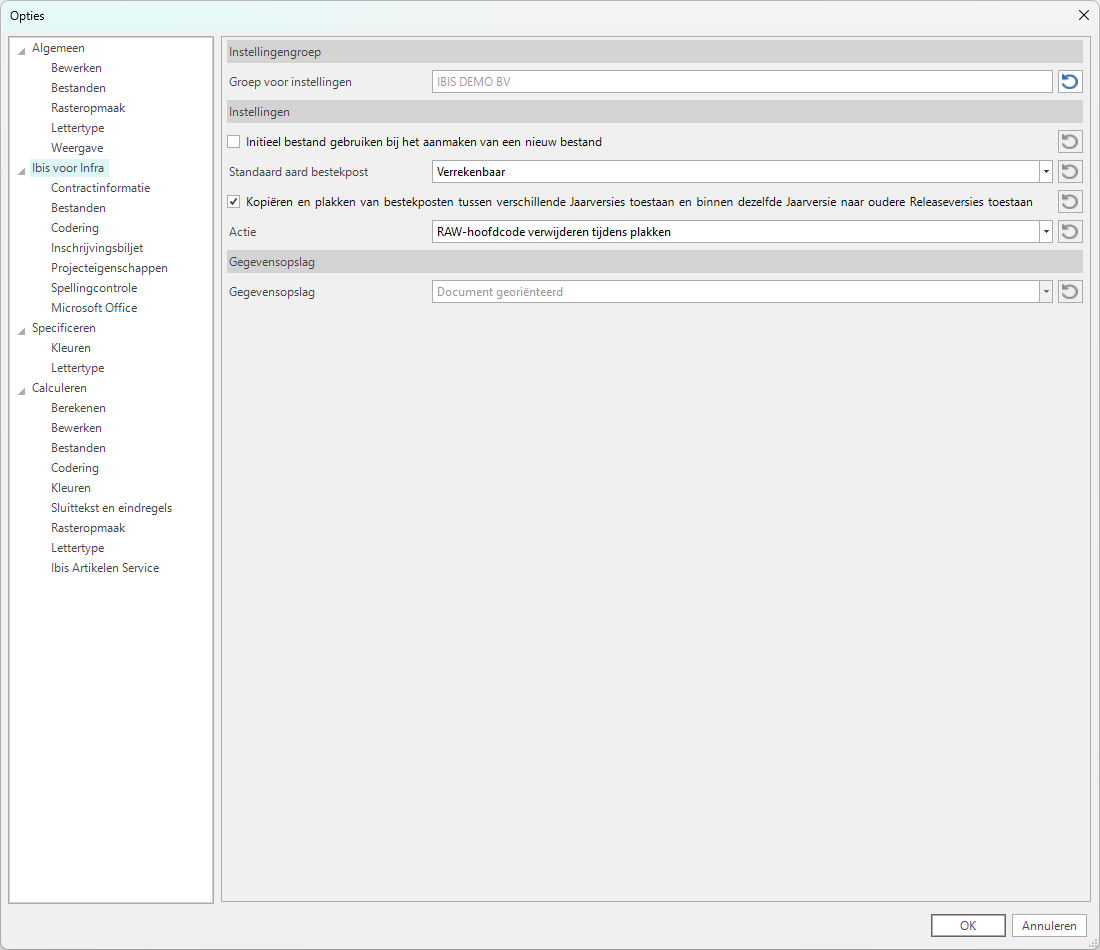Collapse the Calculeren tree node
Screen dimensions: 1100x950
tap(22, 390)
